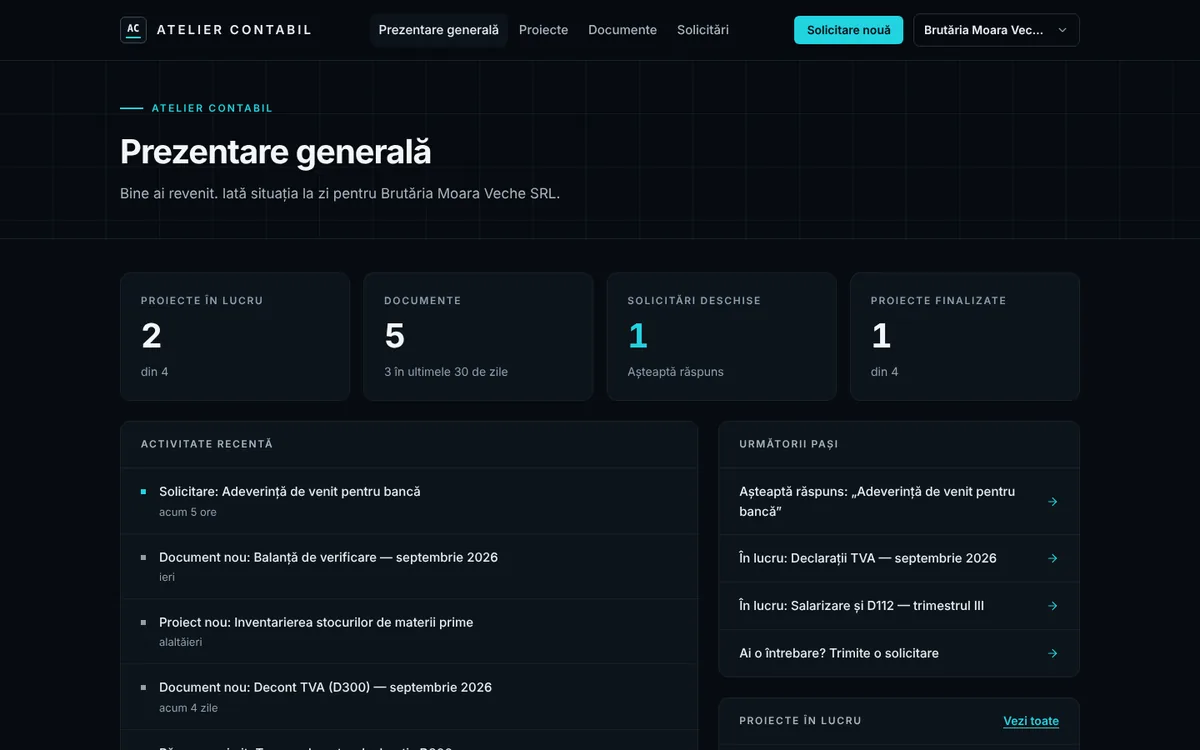Click the Vezi toate link

pyautogui.click(x=1031, y=721)
